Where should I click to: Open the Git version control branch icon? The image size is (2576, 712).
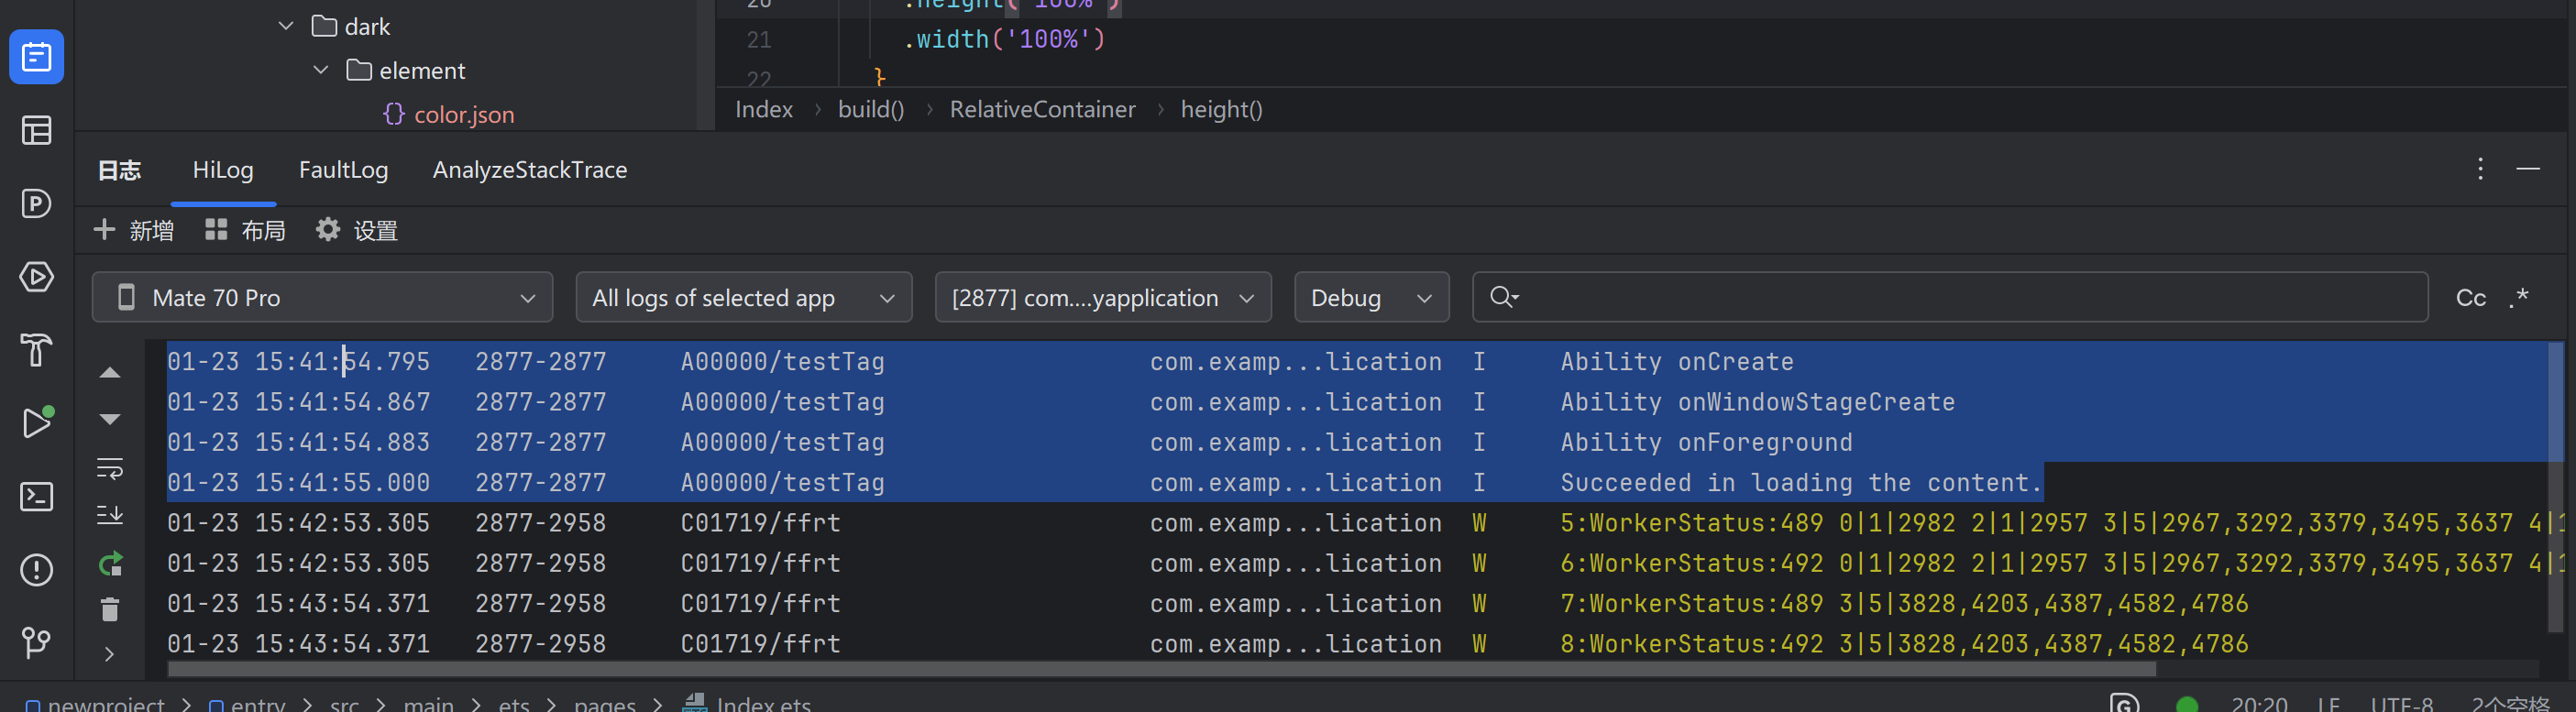37,642
